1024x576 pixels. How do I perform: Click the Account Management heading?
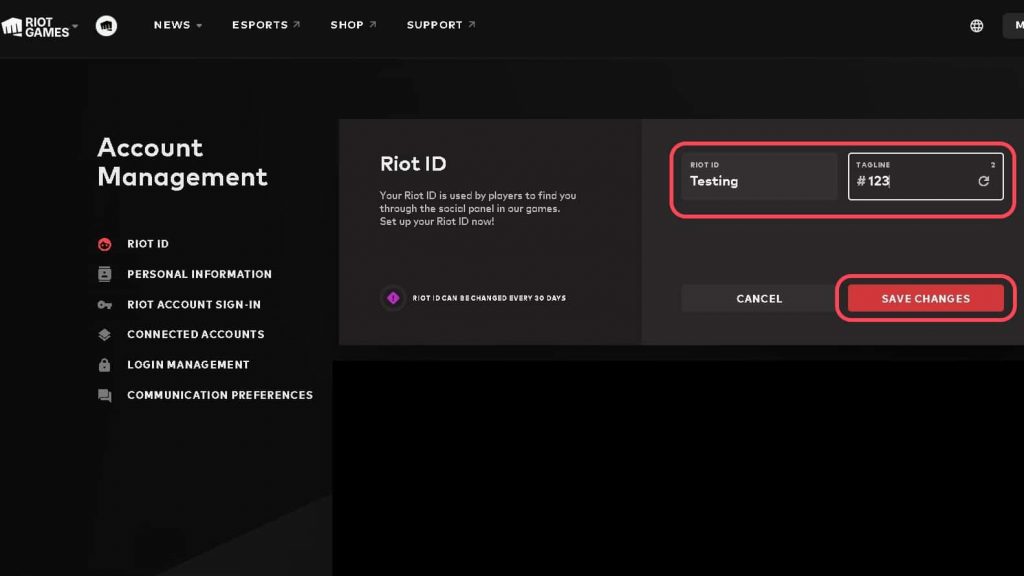click(182, 163)
